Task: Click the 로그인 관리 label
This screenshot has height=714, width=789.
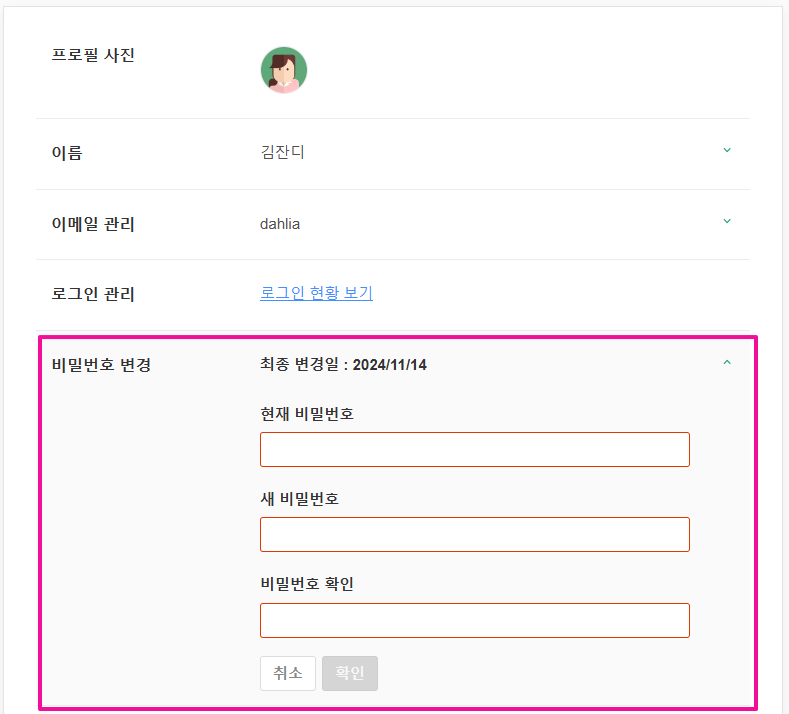Action: 93,294
